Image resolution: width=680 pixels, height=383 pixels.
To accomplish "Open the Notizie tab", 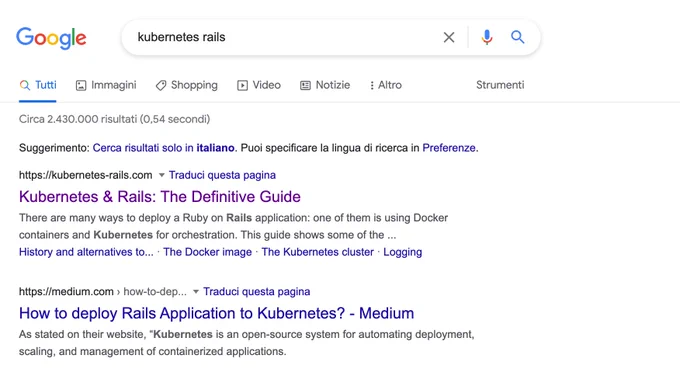I will 325,85.
